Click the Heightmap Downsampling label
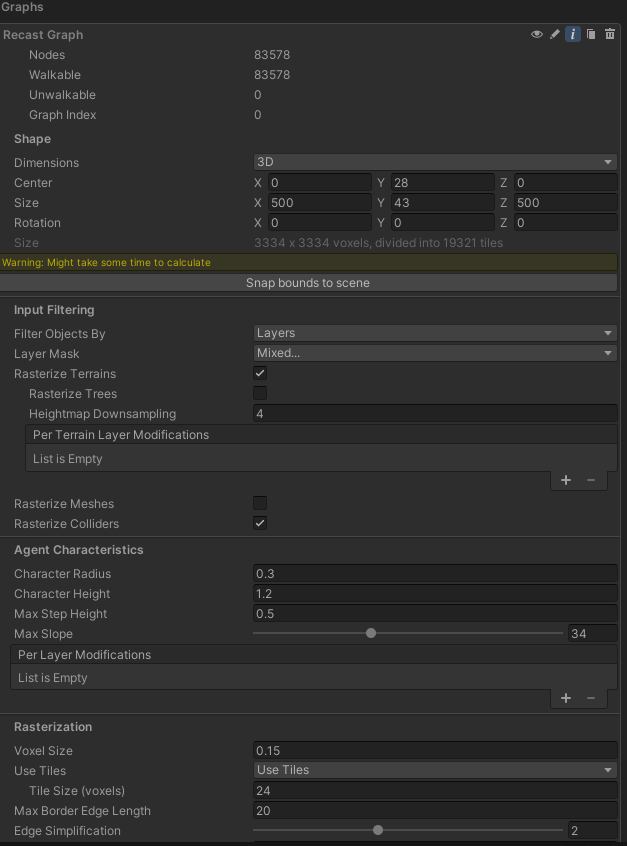627x846 pixels. tap(103, 414)
